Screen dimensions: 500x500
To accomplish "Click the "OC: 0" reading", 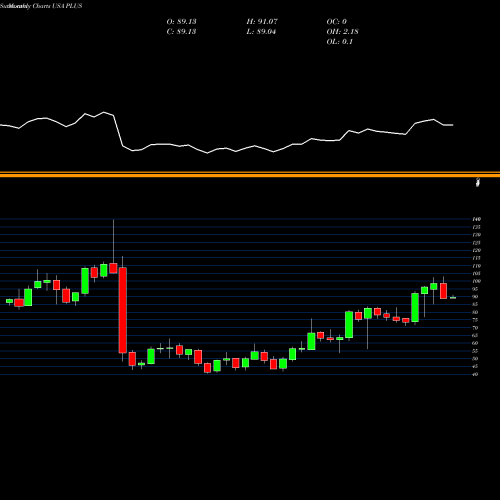I will [337, 22].
